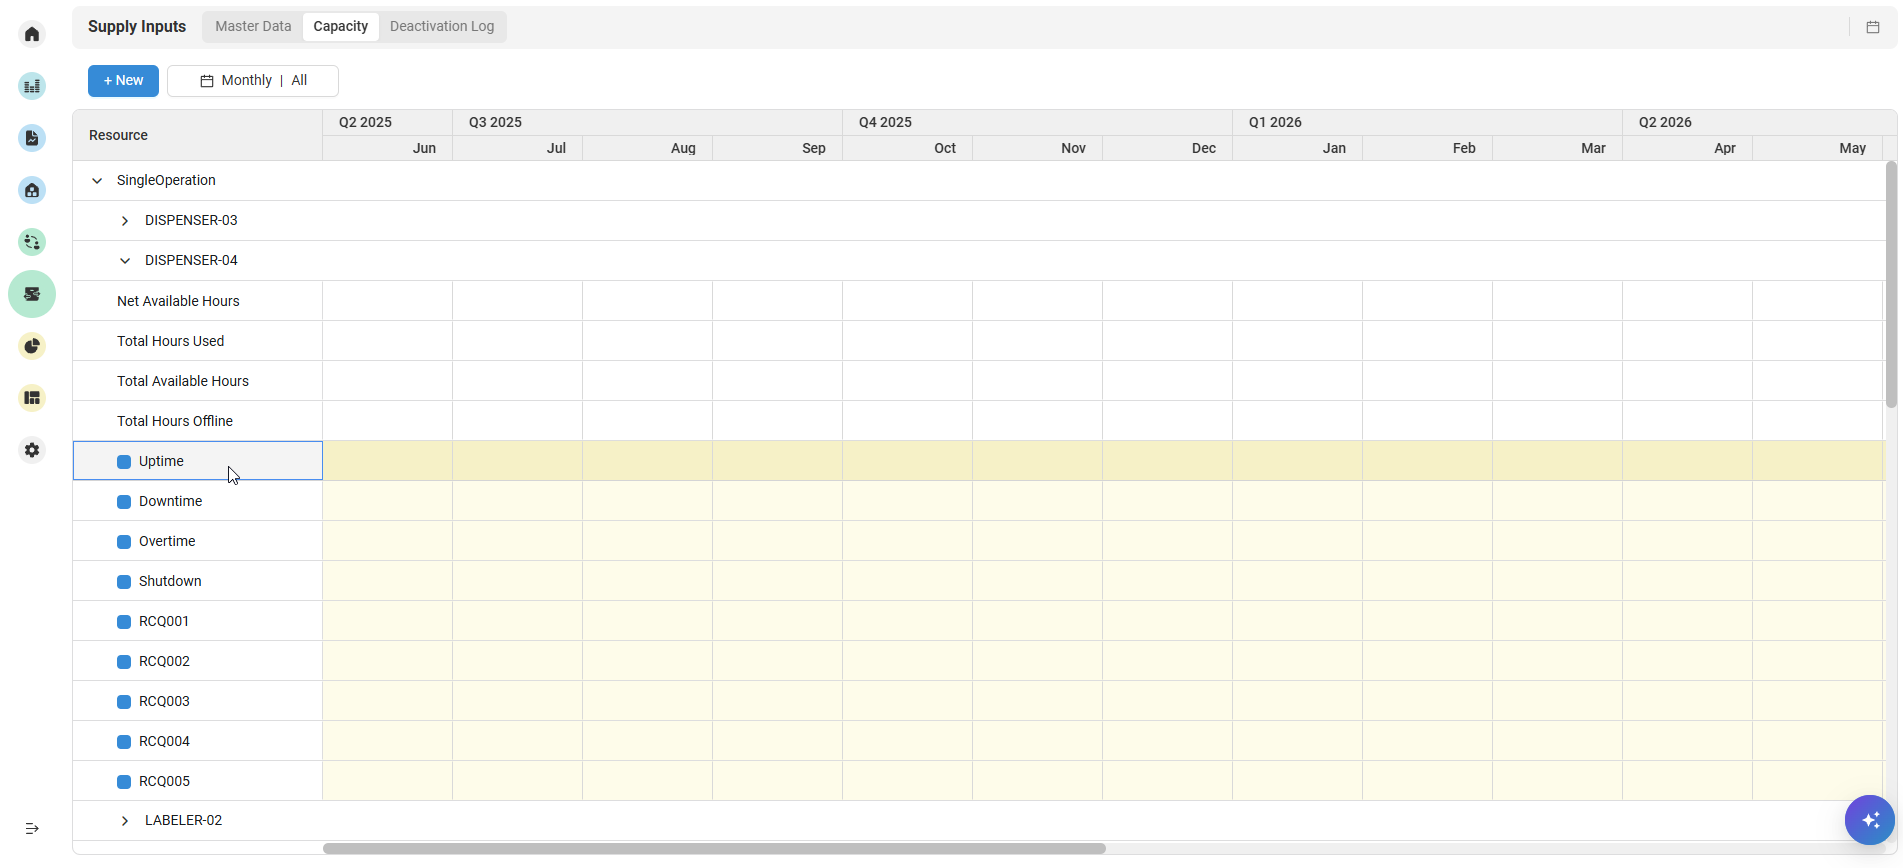Viewport: 1903px width, 868px height.
Task: Collapse the DISPENSER-04 row
Action: point(125,261)
